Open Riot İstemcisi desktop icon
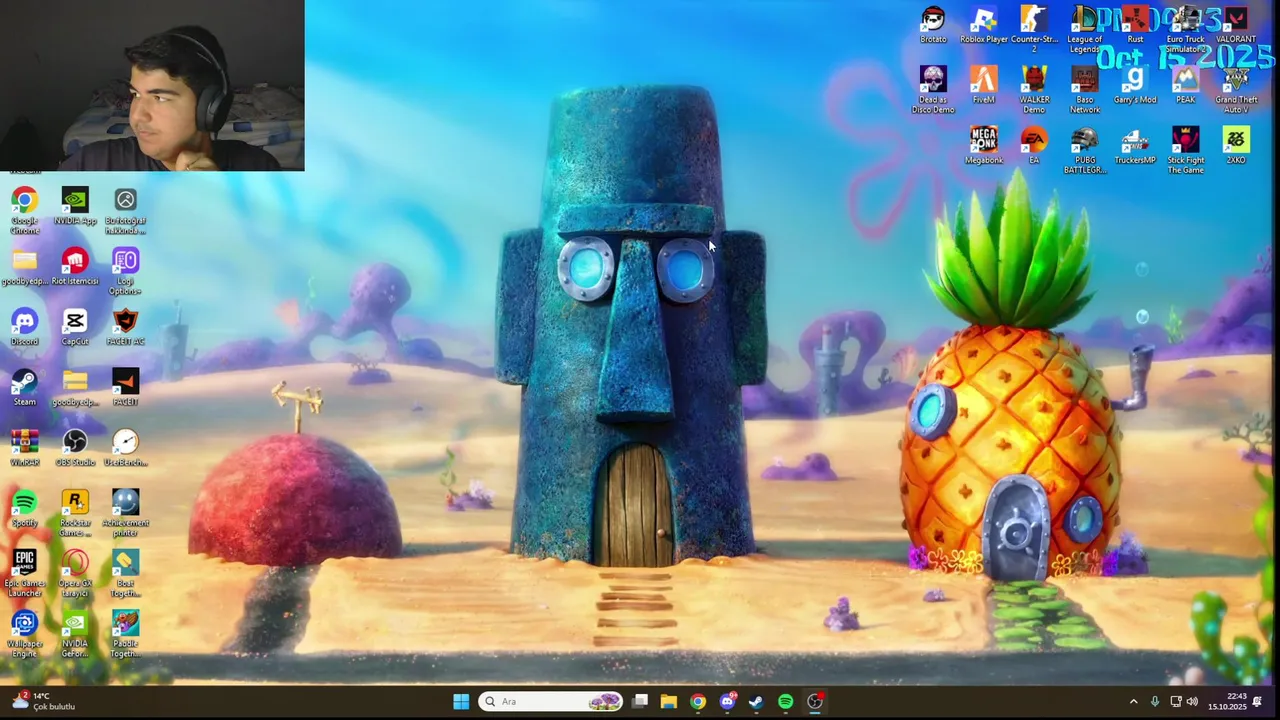1280x720 pixels. tap(75, 268)
